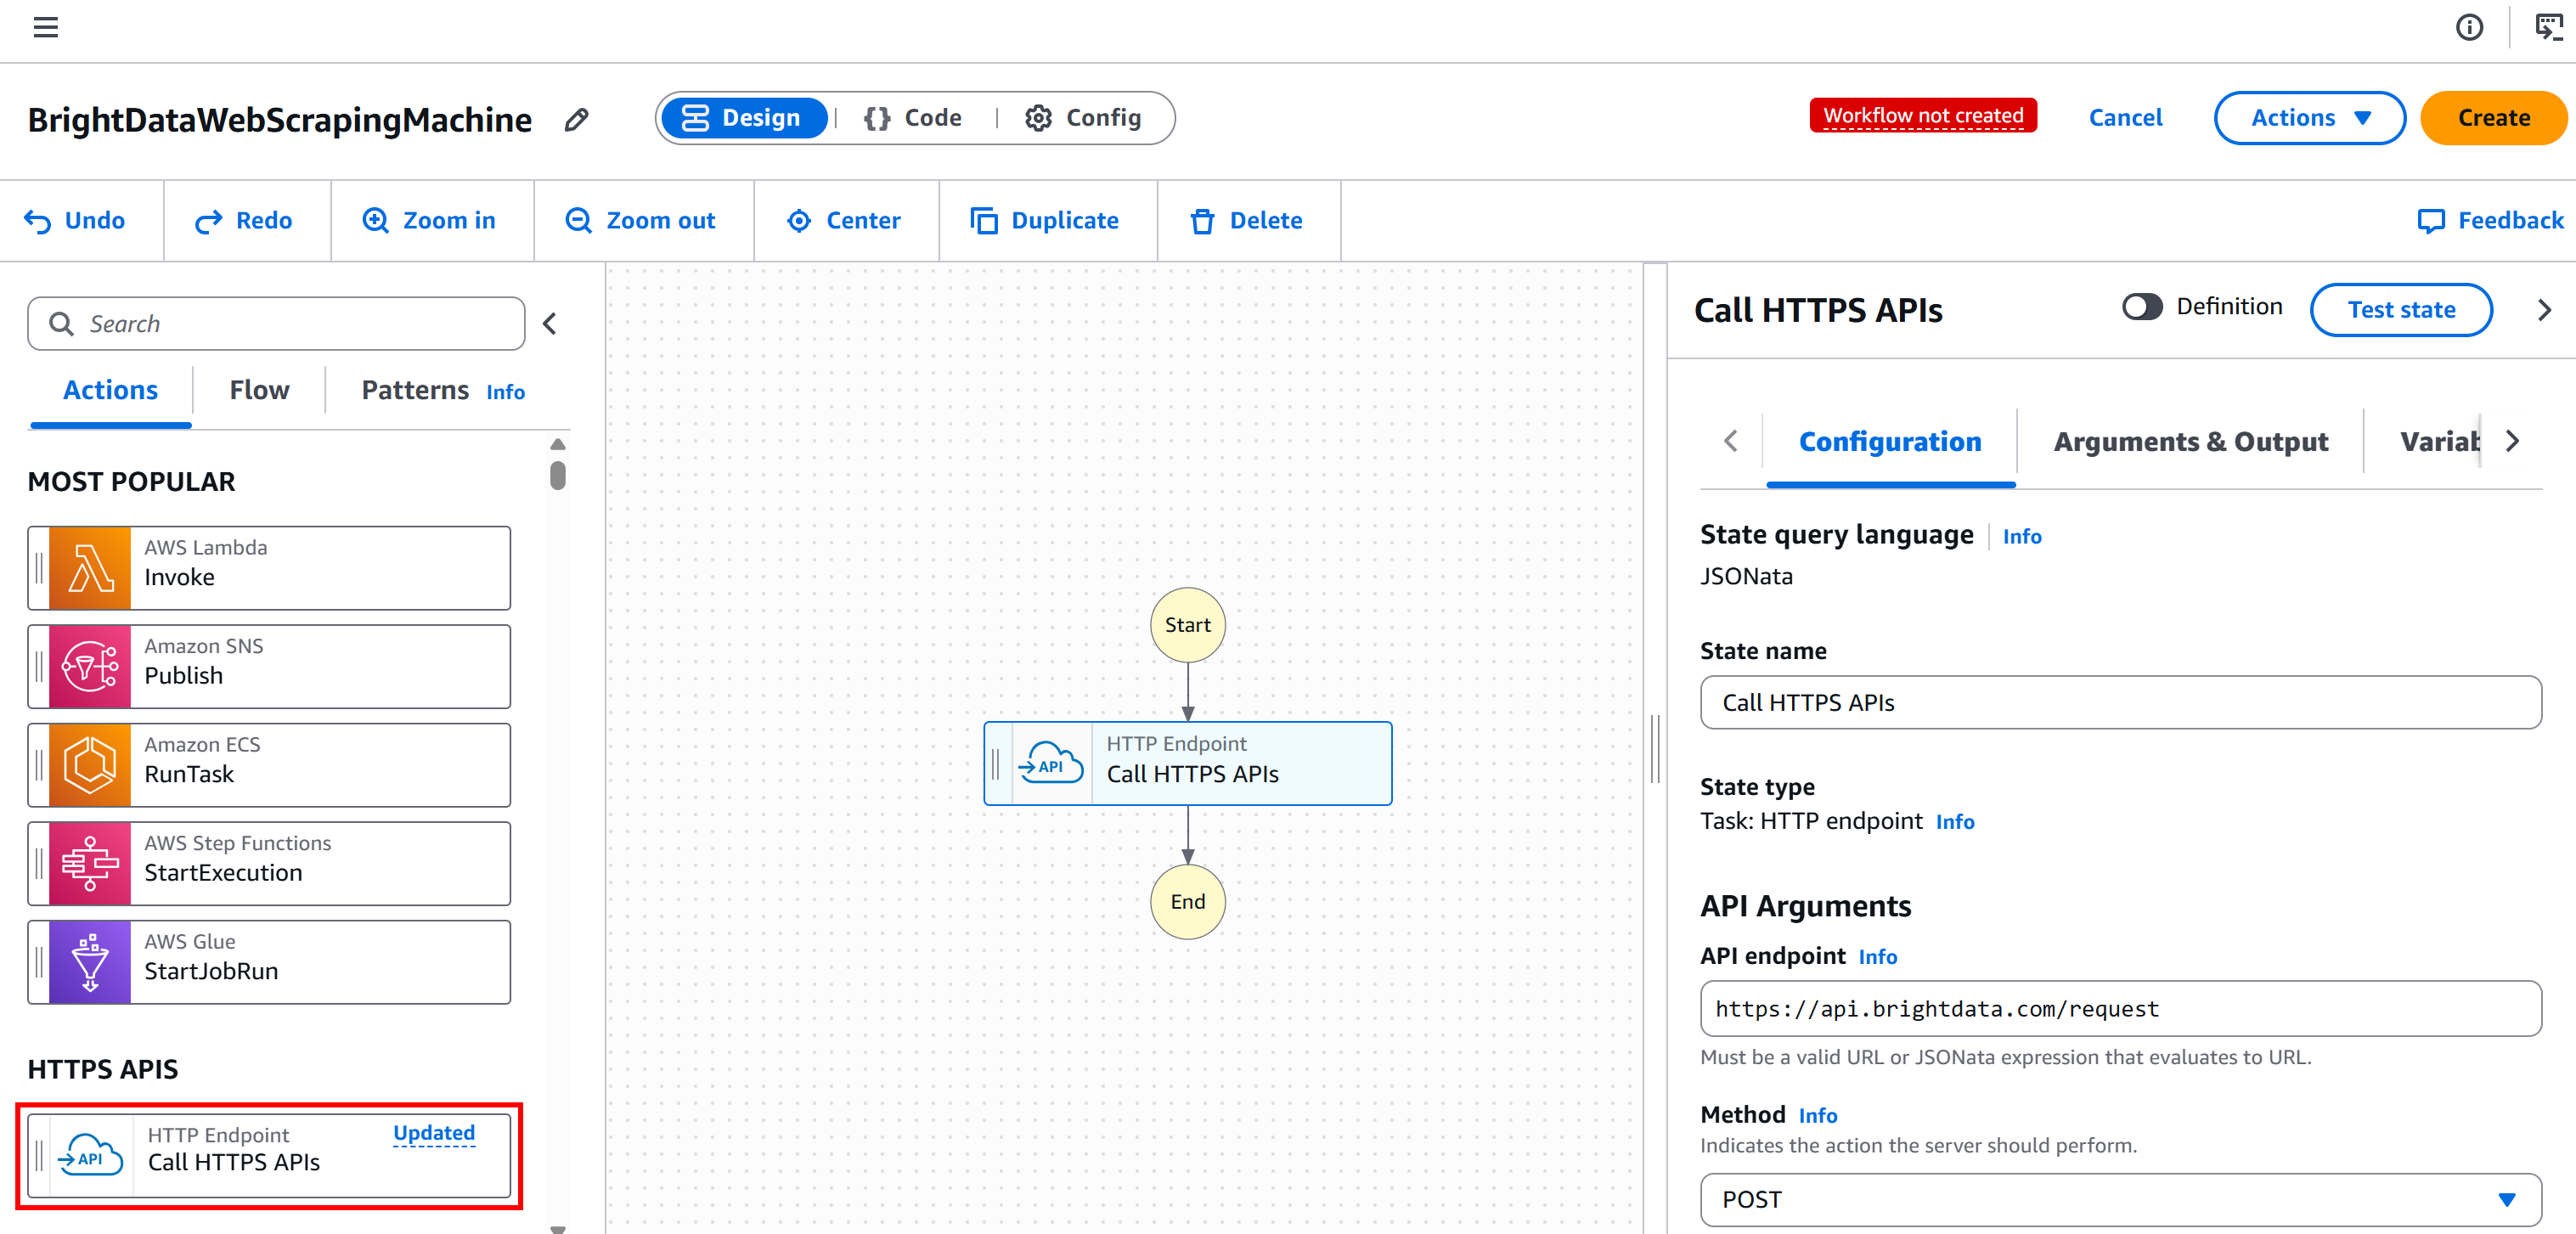Select the Amazon SNS Publish action
2576x1234 pixels.
(268, 665)
